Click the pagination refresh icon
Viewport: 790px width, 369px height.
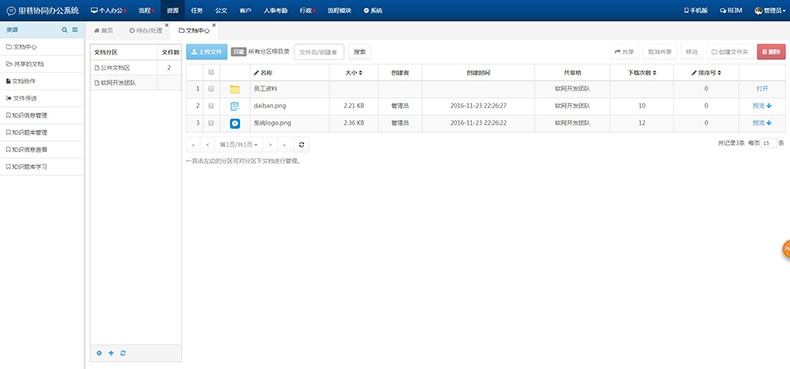(301, 145)
